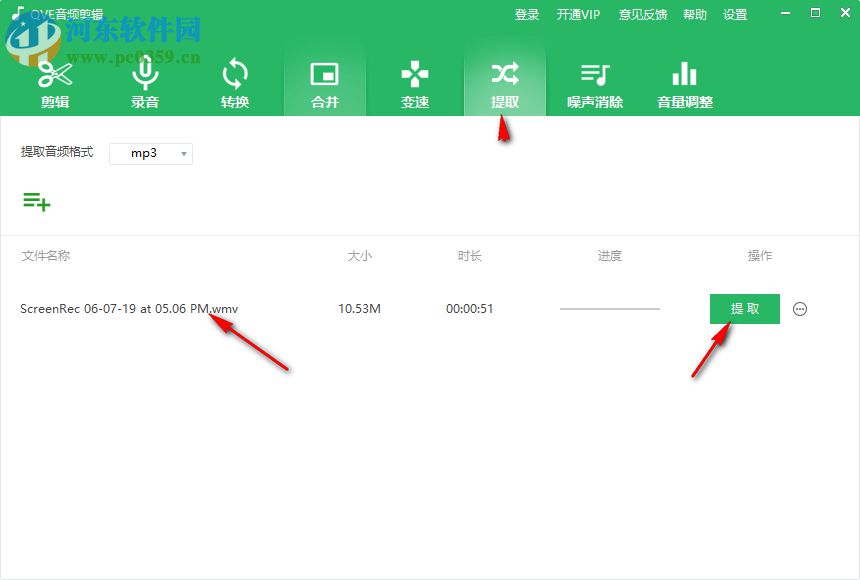Select the ScreenRec 06-07-19 file name
The image size is (860, 580).
pyautogui.click(x=129, y=309)
